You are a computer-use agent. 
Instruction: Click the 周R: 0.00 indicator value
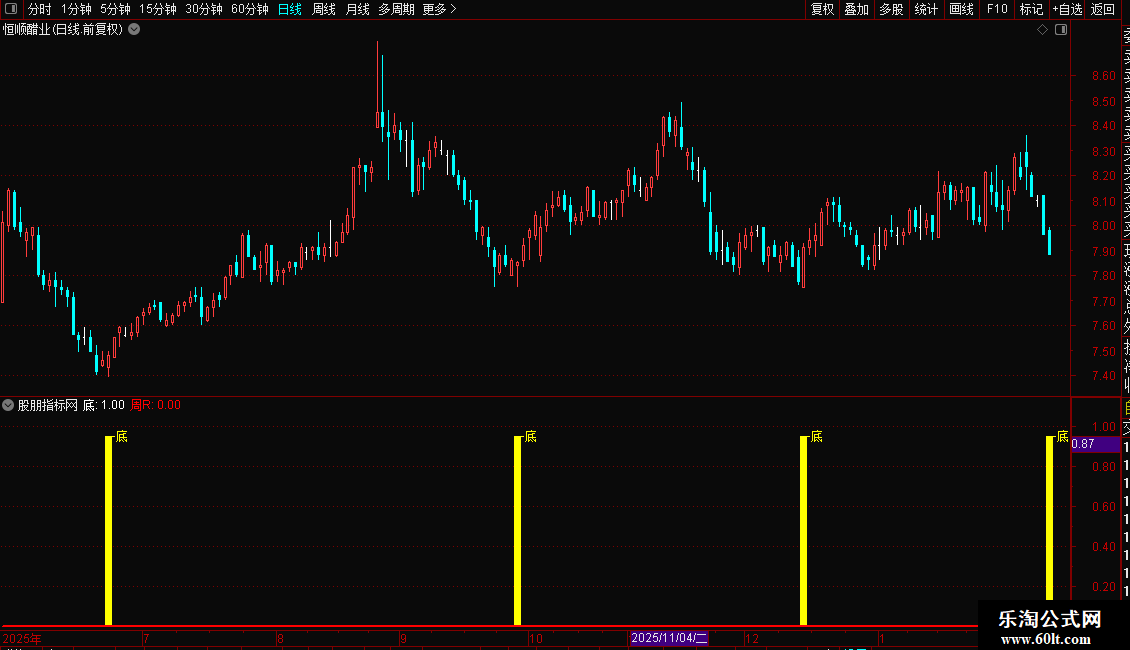click(x=156, y=405)
